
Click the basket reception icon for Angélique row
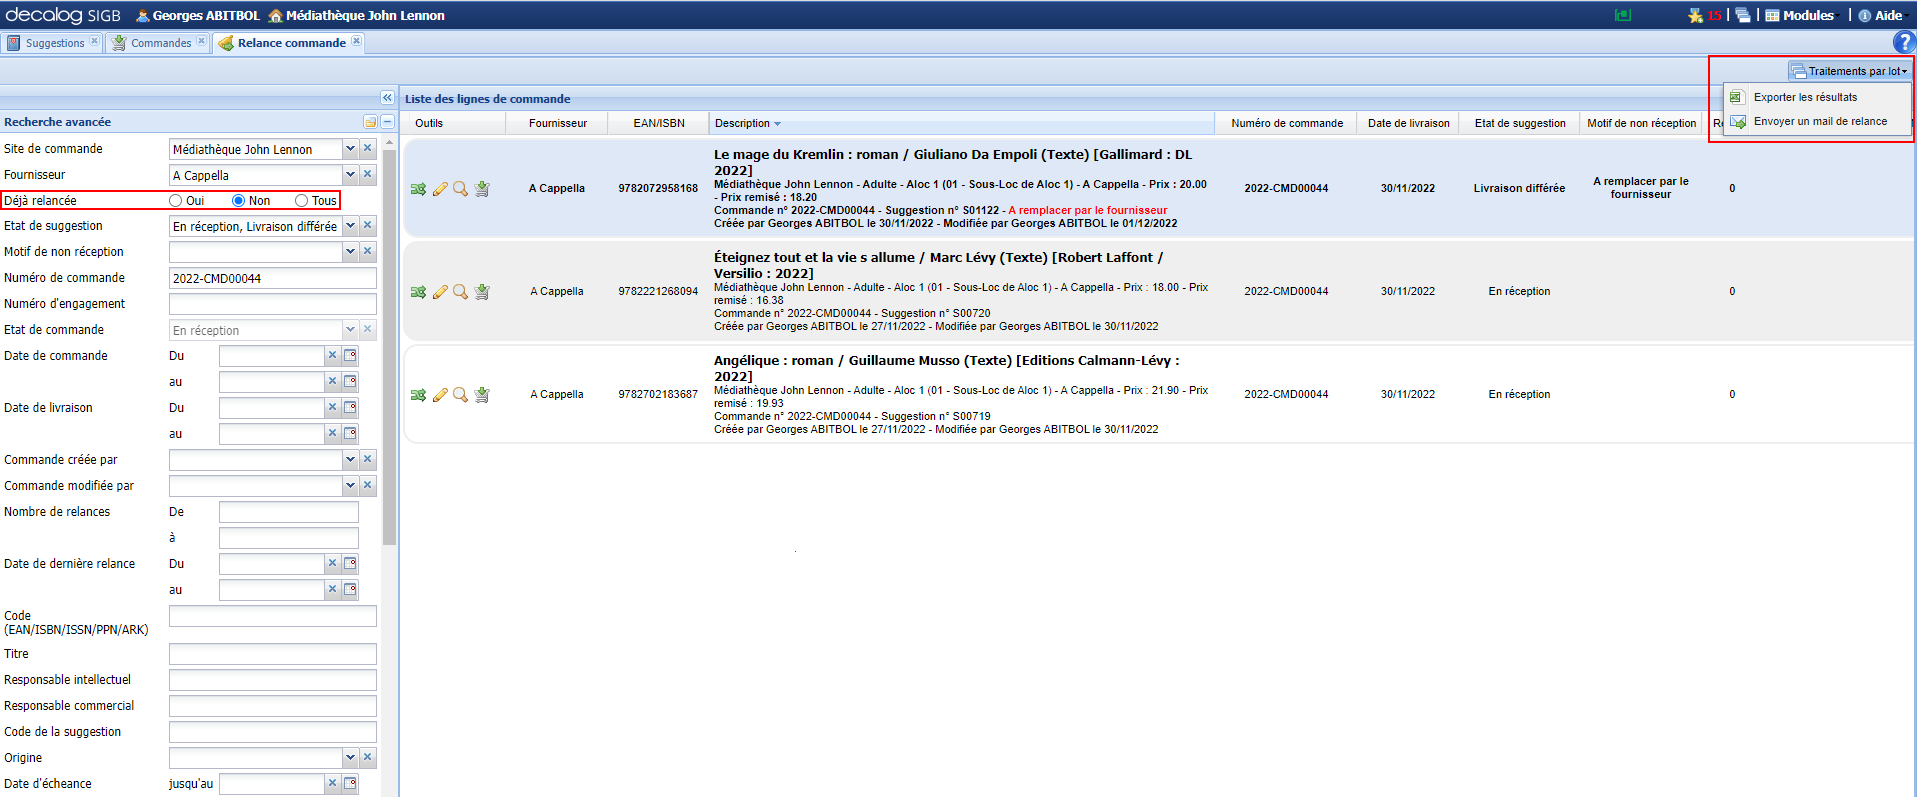[482, 395]
